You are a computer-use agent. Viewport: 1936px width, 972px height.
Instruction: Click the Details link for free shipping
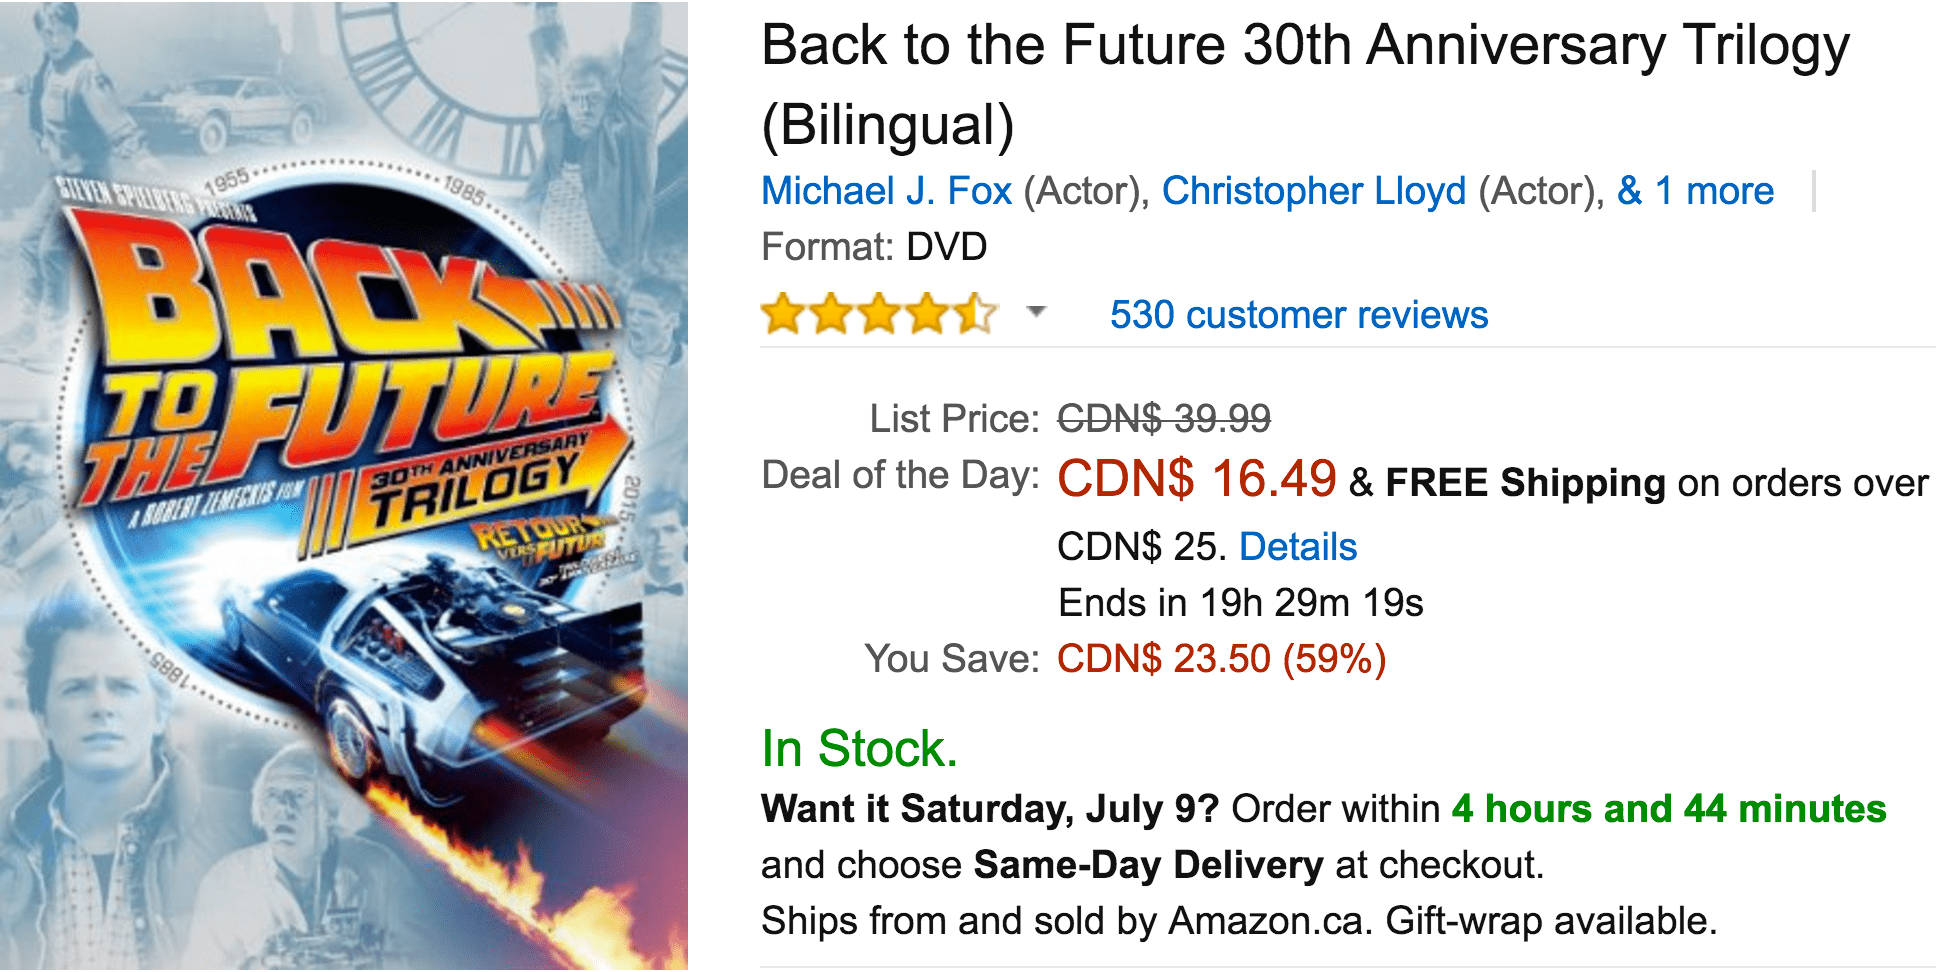[x=1298, y=547]
